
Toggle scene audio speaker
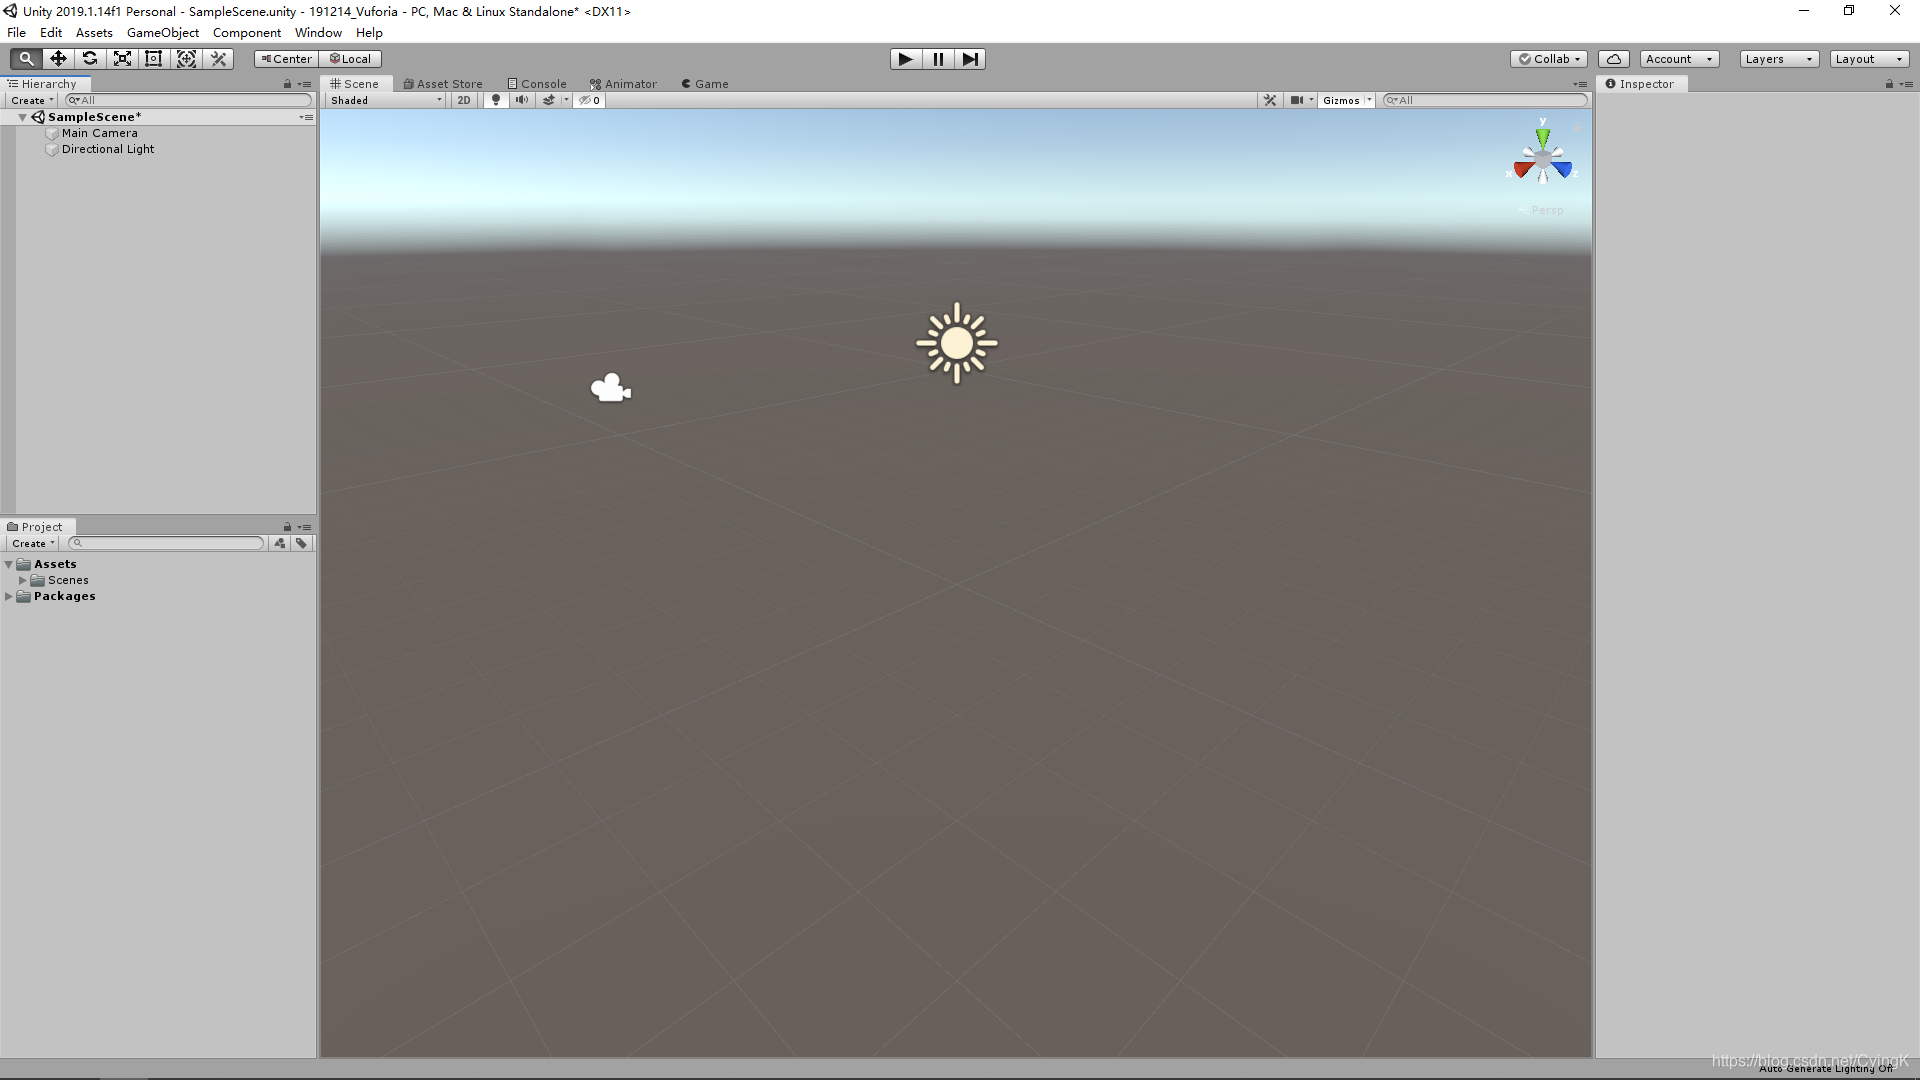point(522,100)
